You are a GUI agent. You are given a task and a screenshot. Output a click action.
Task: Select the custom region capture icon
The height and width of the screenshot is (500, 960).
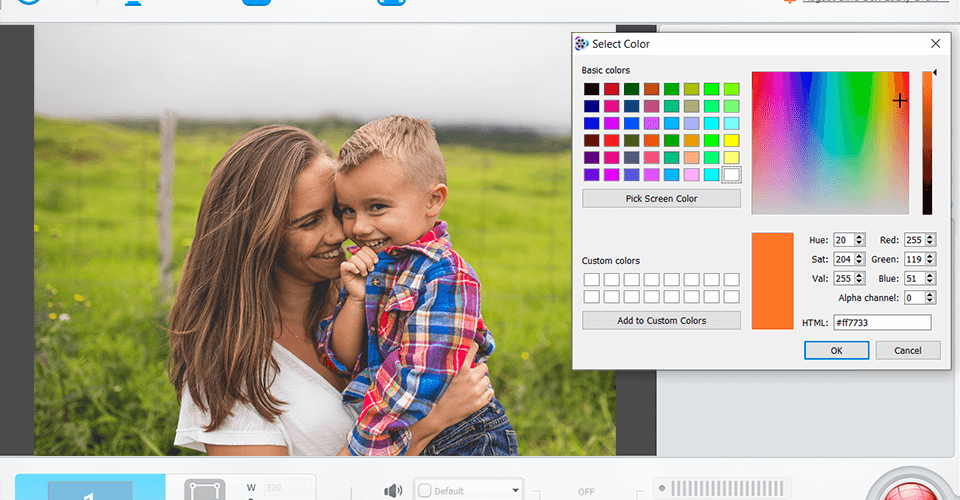tap(204, 490)
